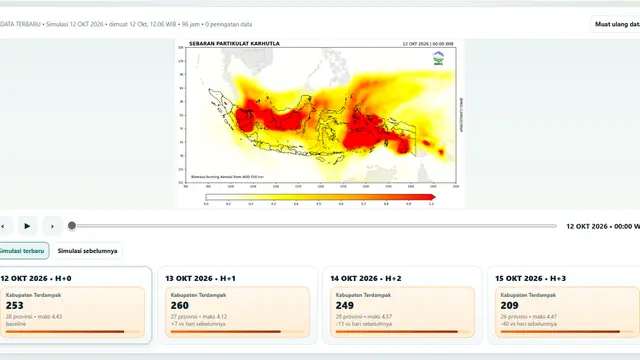This screenshot has height=360, width=640.
Task: Click the H+1 card progress bar
Action: (x=237, y=331)
